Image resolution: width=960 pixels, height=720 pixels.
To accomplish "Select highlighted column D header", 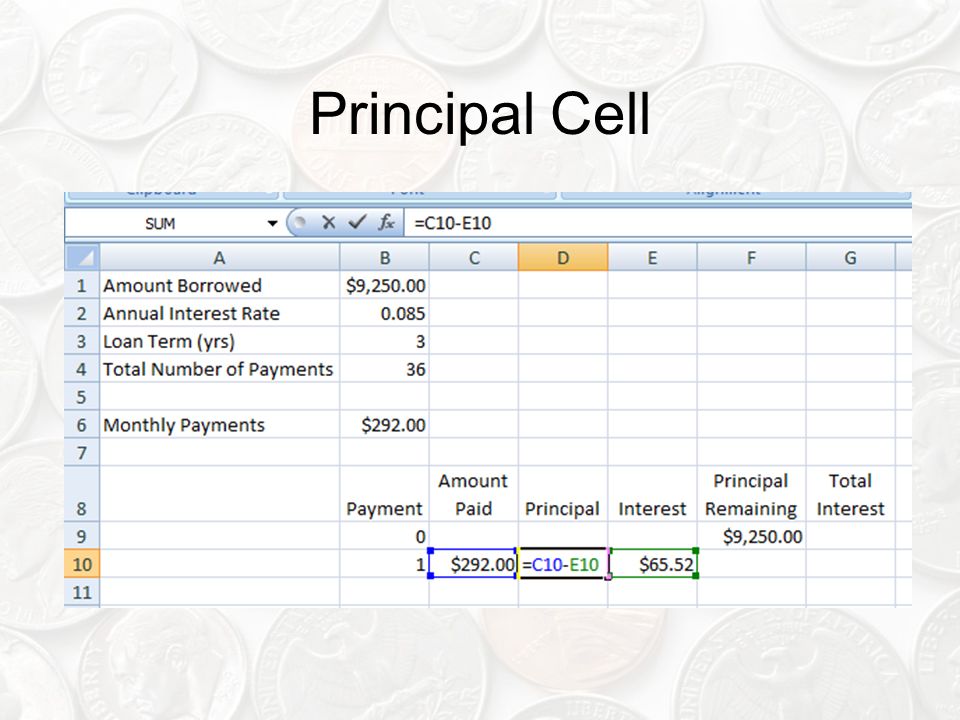I will [x=563, y=258].
